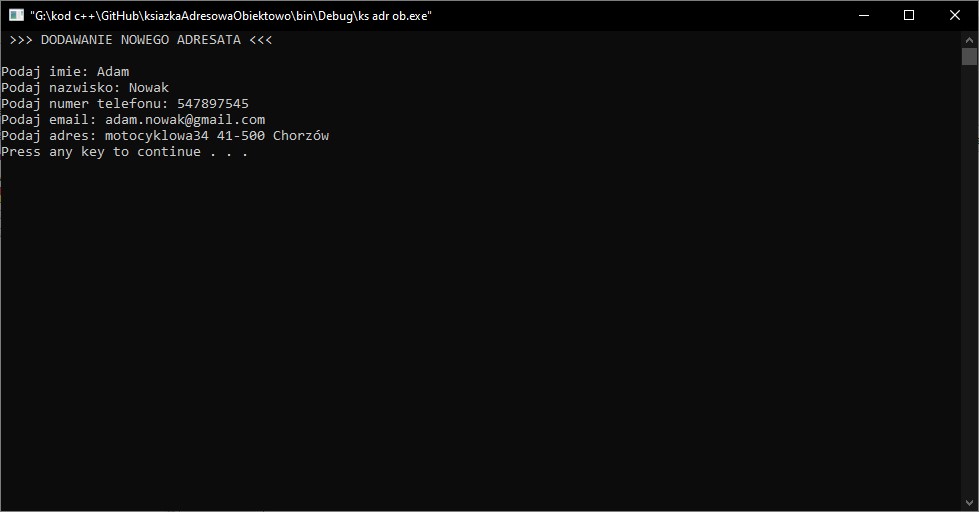Click the vertical scrollbar thumb
979x512 pixels.
click(x=969, y=56)
